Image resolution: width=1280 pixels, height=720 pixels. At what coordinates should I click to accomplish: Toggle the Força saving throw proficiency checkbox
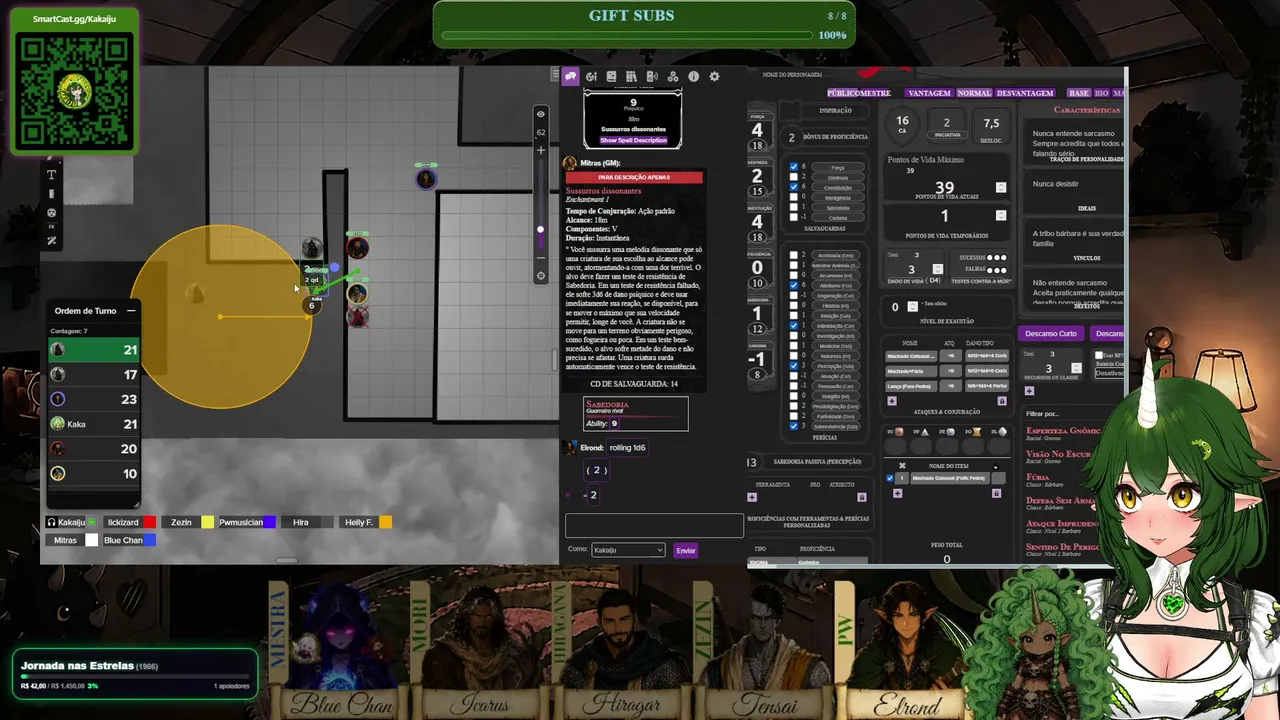794,167
